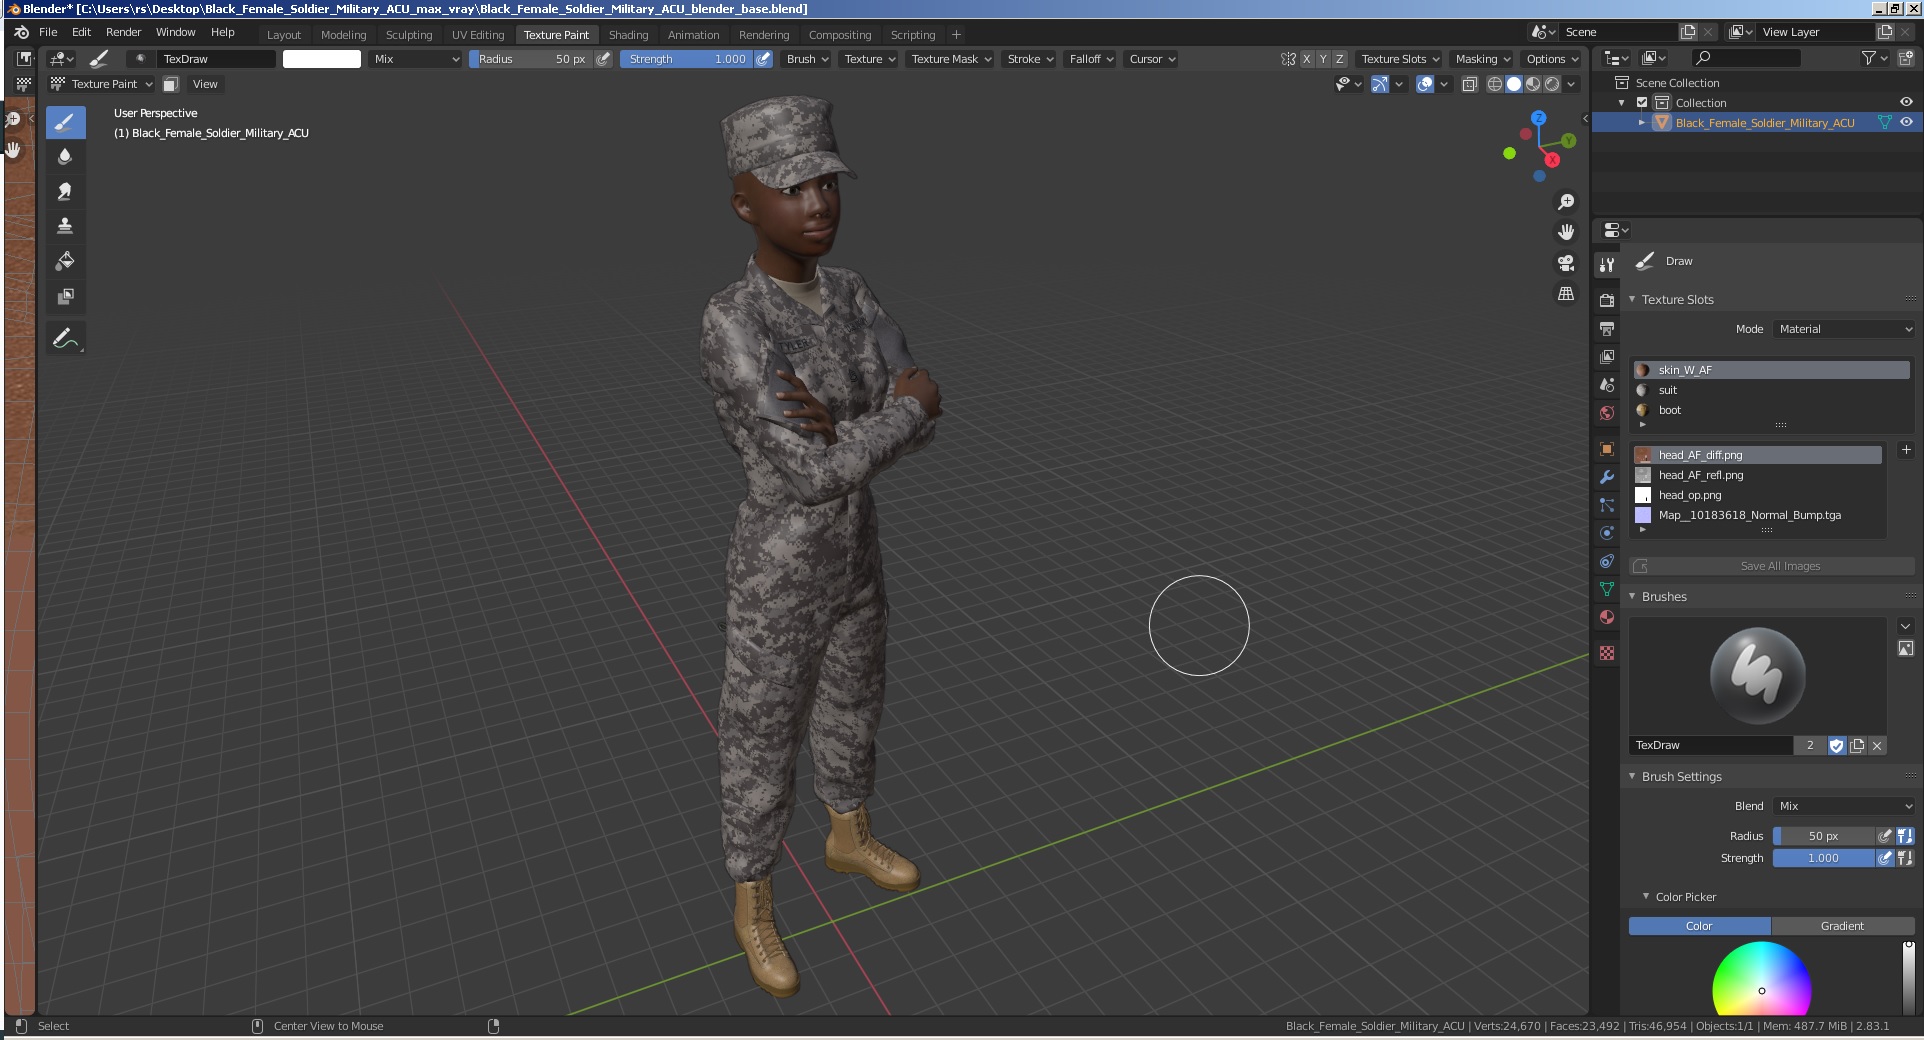
Task: Expand Black_Female_Soldier_Military_ACU outliner tree arrow
Action: point(1641,123)
